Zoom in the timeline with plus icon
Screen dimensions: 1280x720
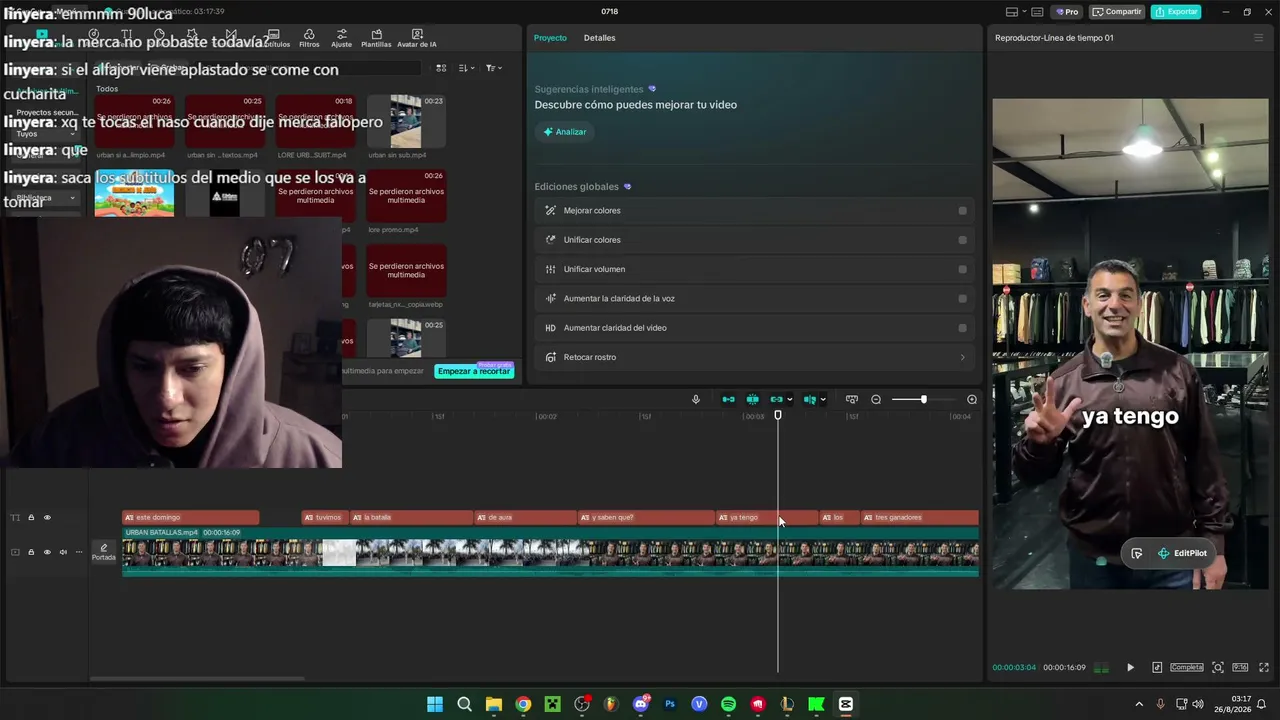click(971, 400)
